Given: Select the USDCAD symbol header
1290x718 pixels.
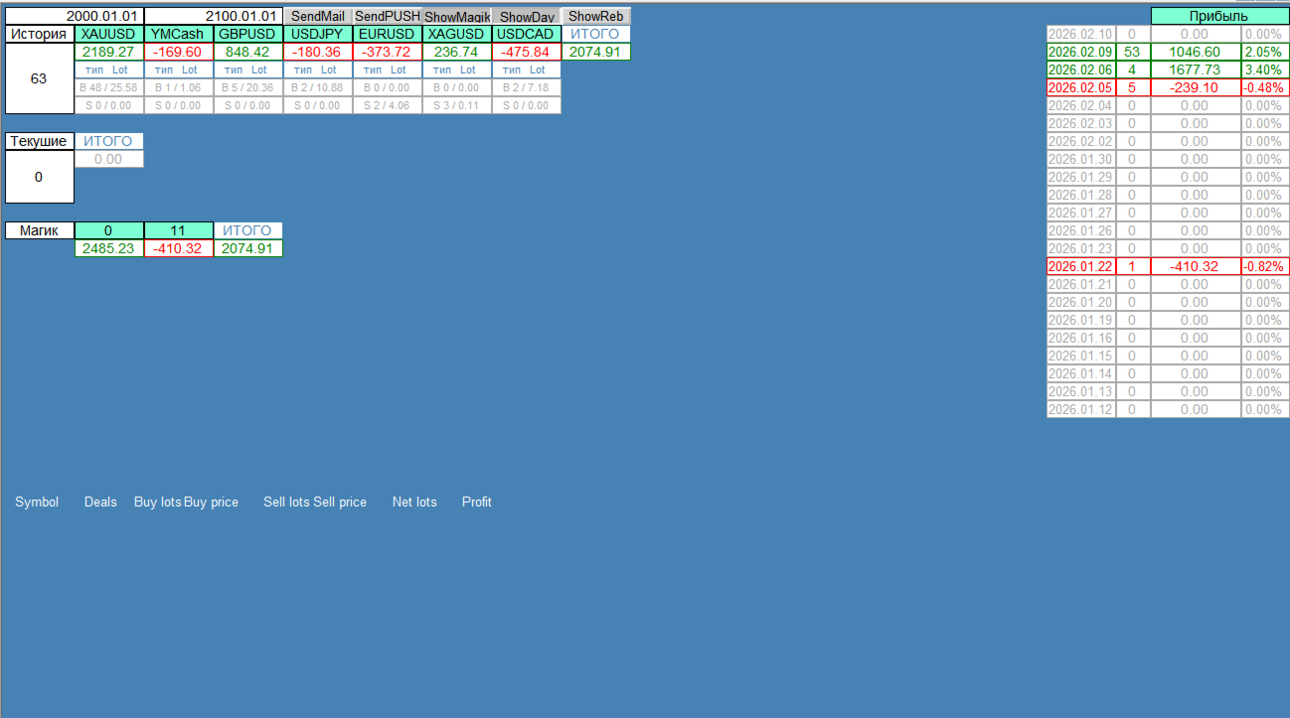Looking at the screenshot, I should point(526,34).
